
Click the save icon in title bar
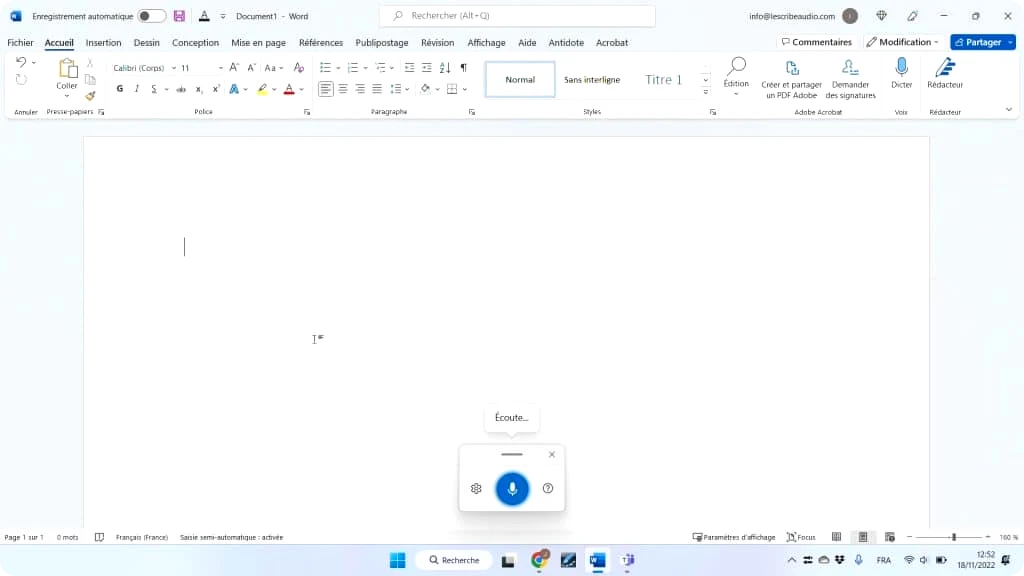pos(179,16)
